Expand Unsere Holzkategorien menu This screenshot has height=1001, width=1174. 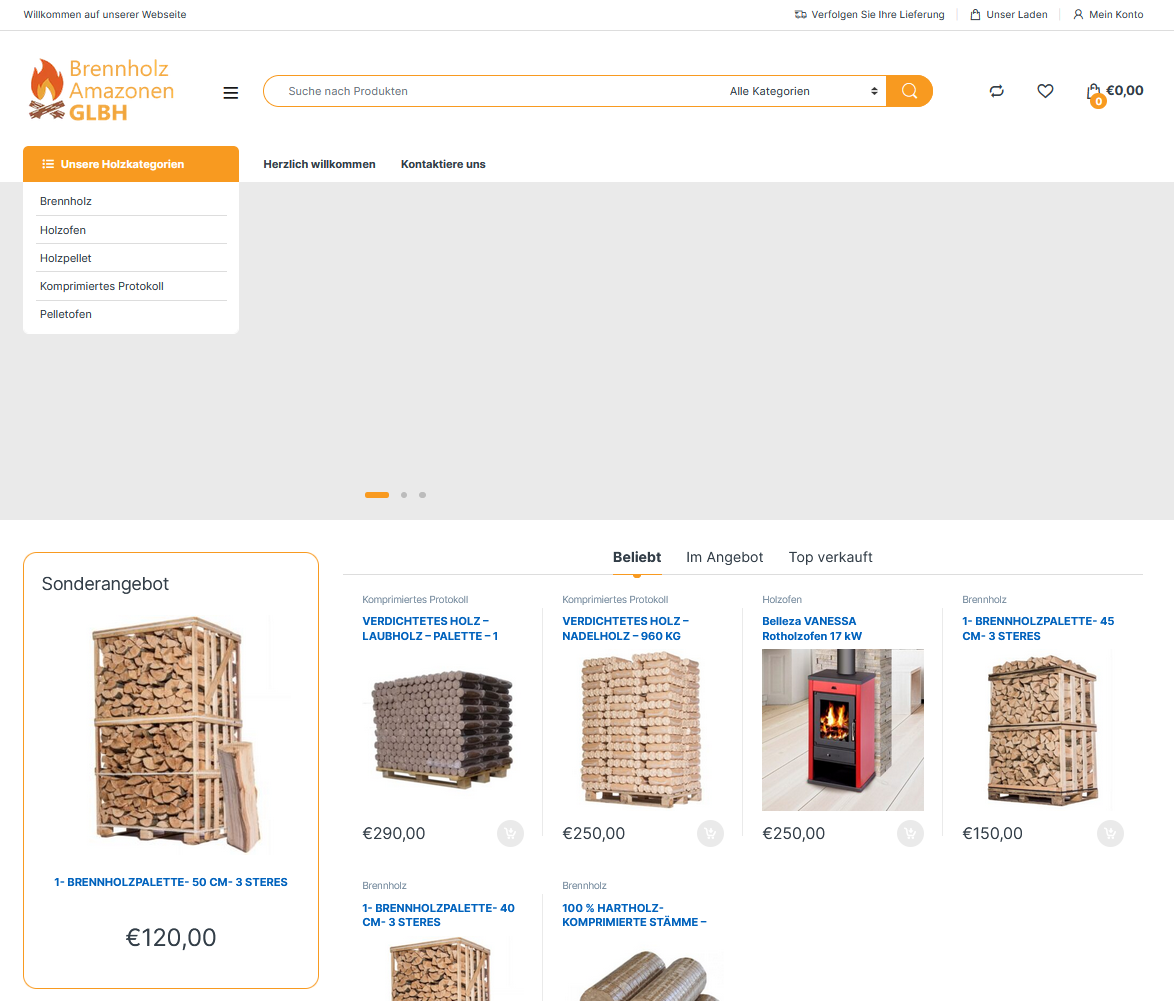[x=131, y=164]
